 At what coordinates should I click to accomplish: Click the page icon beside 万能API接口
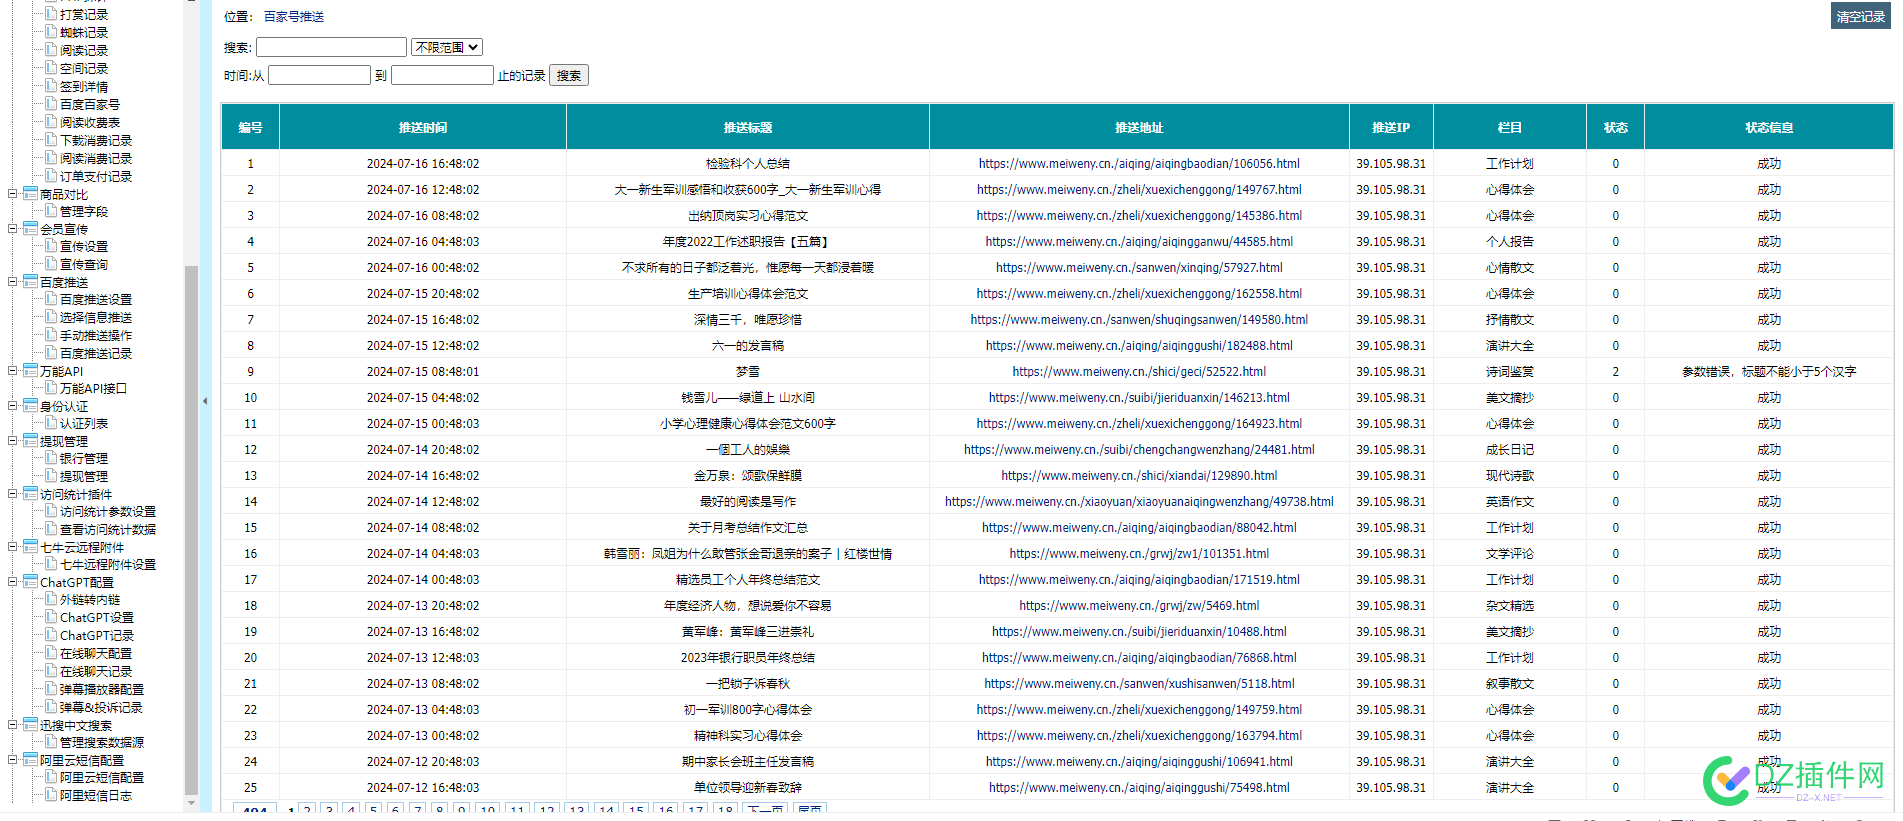51,388
